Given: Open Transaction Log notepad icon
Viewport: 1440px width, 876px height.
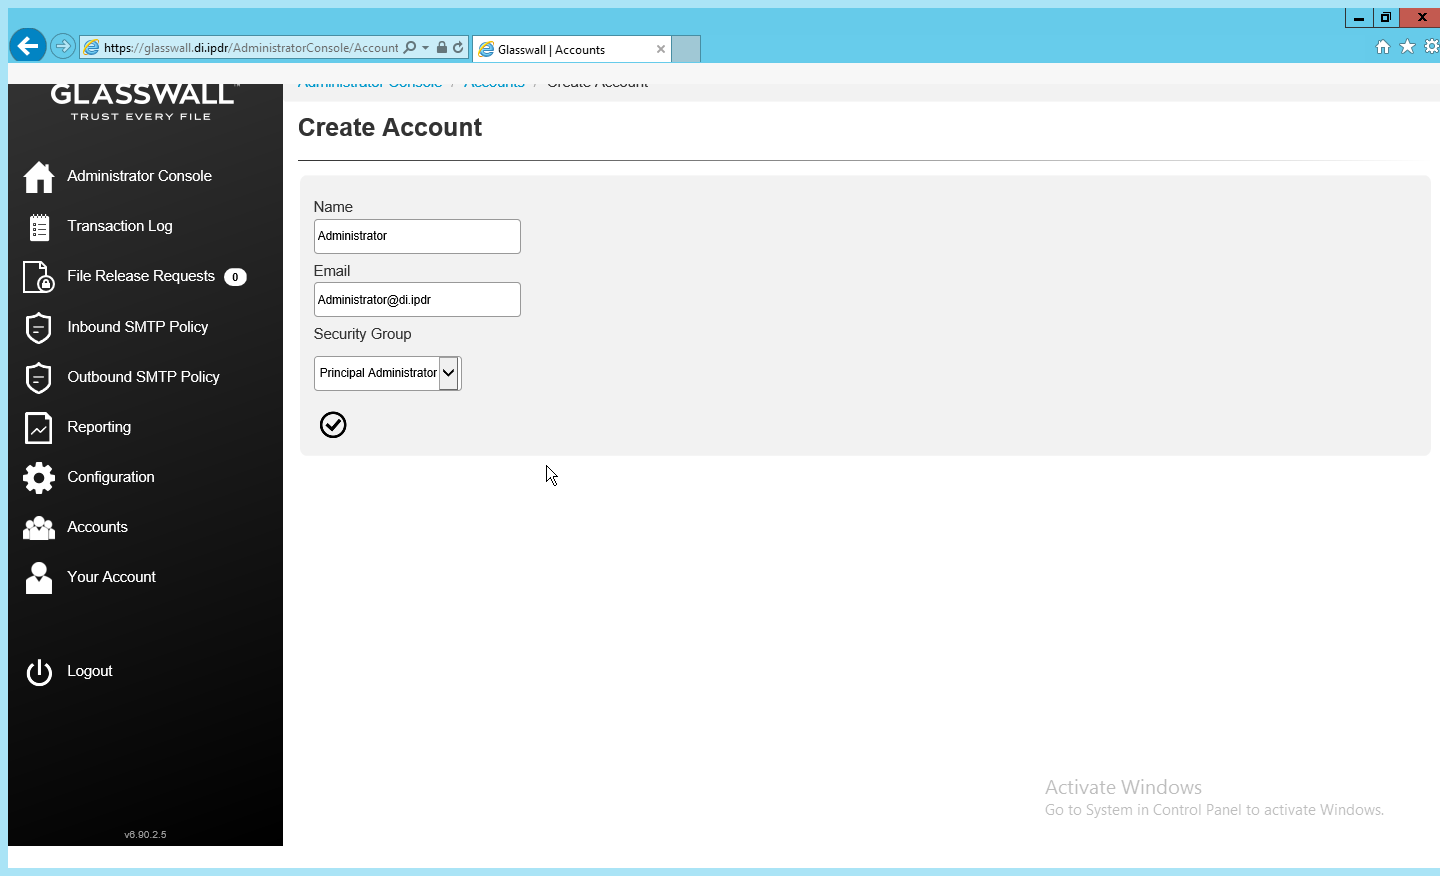Looking at the screenshot, I should (39, 228).
